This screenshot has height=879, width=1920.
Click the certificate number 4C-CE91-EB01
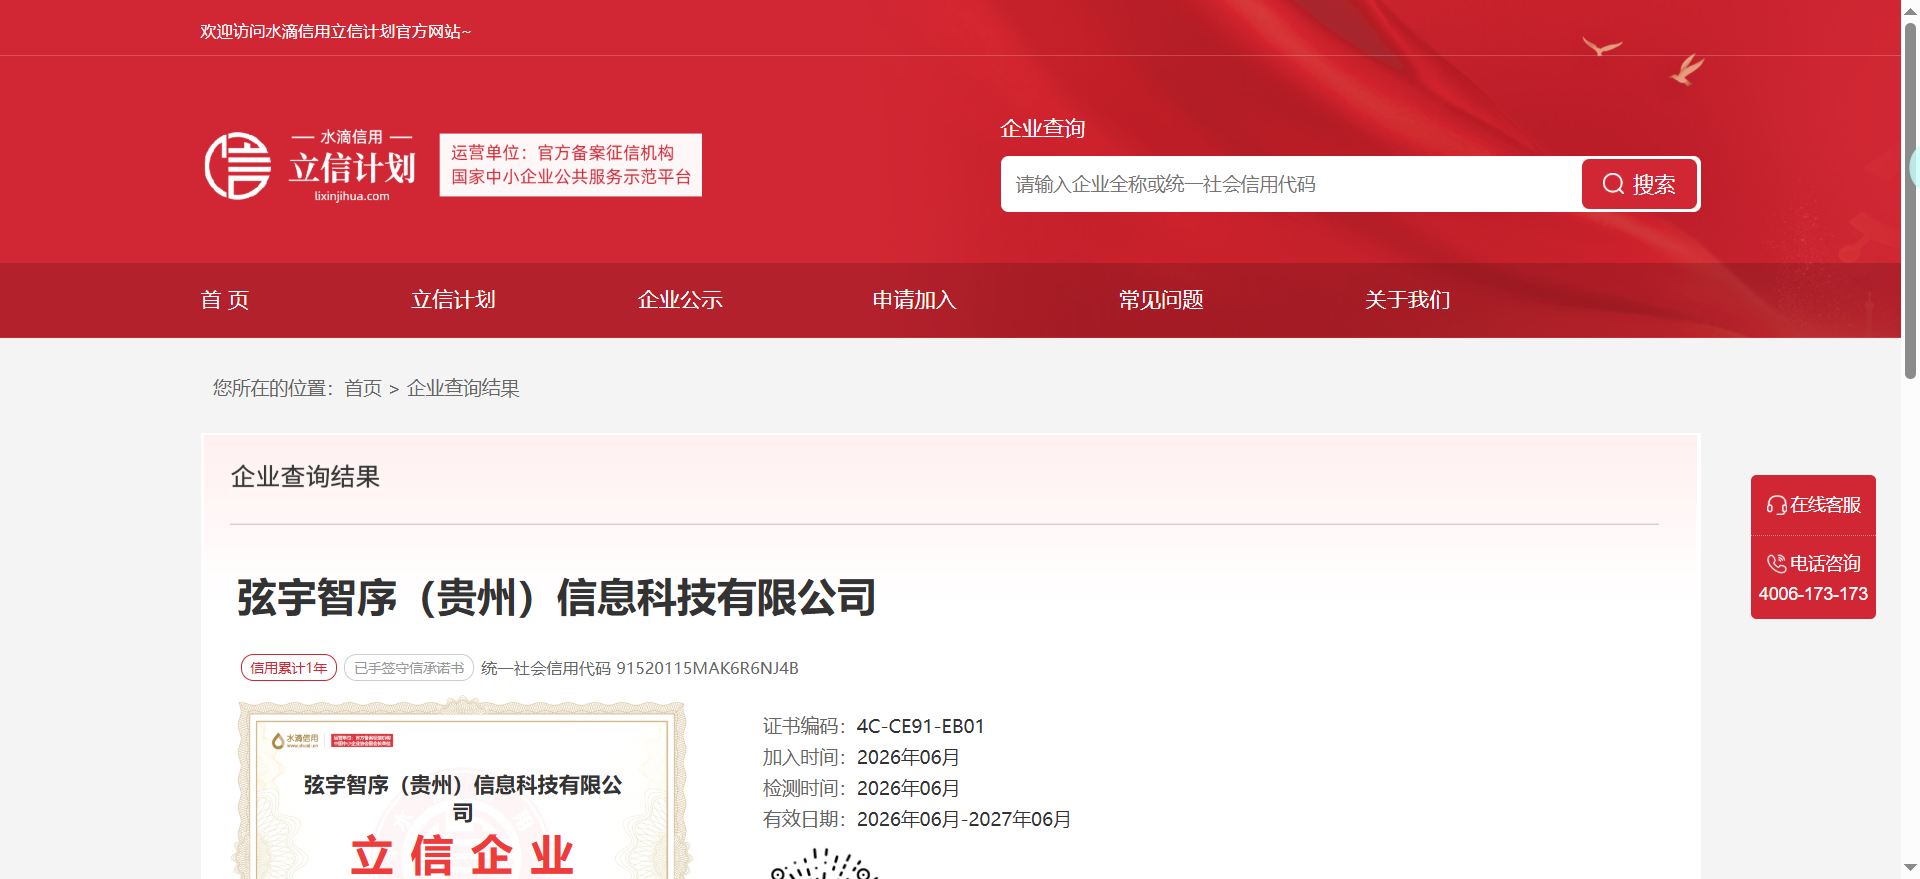coord(920,726)
